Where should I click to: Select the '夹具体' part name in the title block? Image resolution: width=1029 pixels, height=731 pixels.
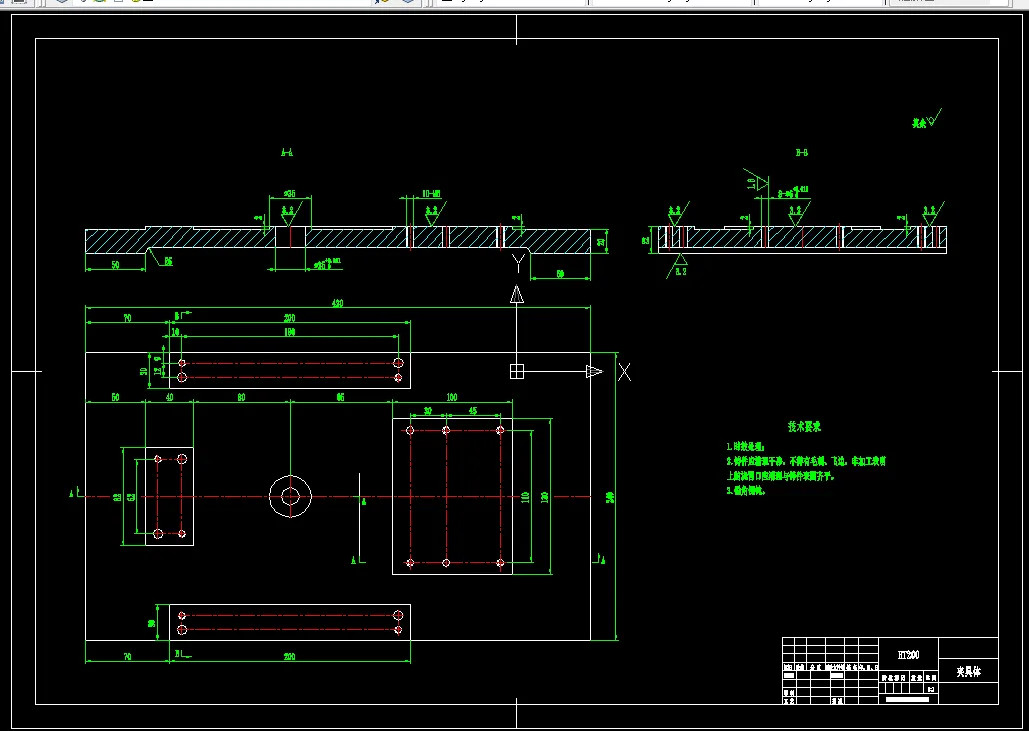coord(969,672)
